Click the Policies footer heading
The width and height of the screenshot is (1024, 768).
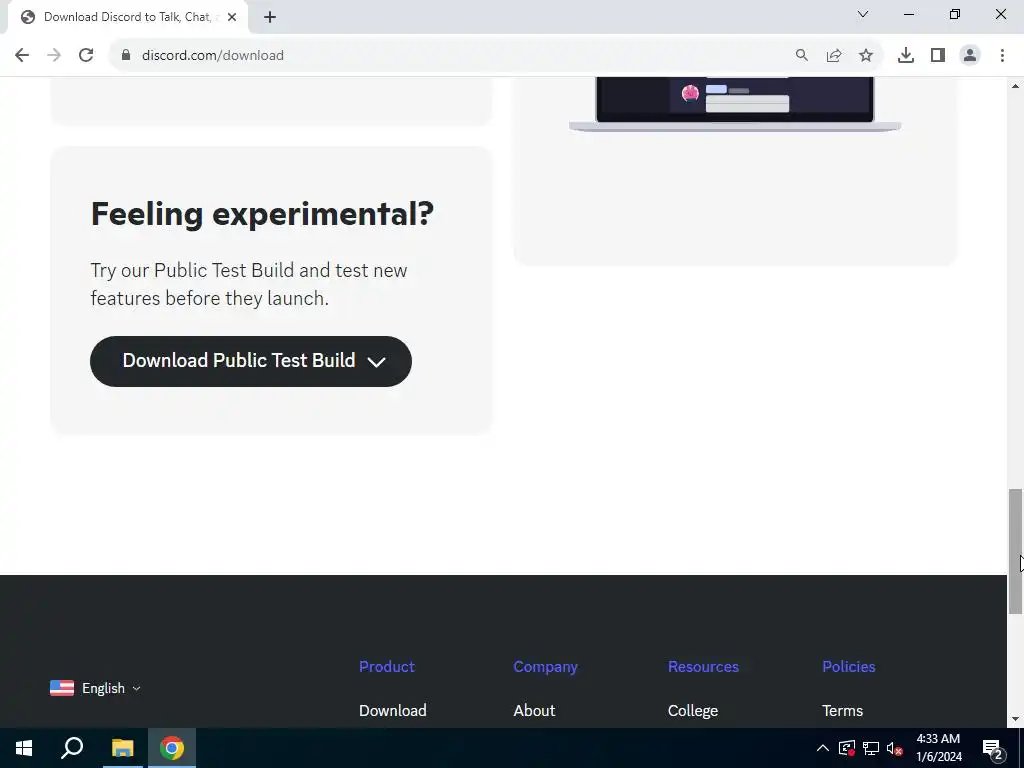coord(848,667)
